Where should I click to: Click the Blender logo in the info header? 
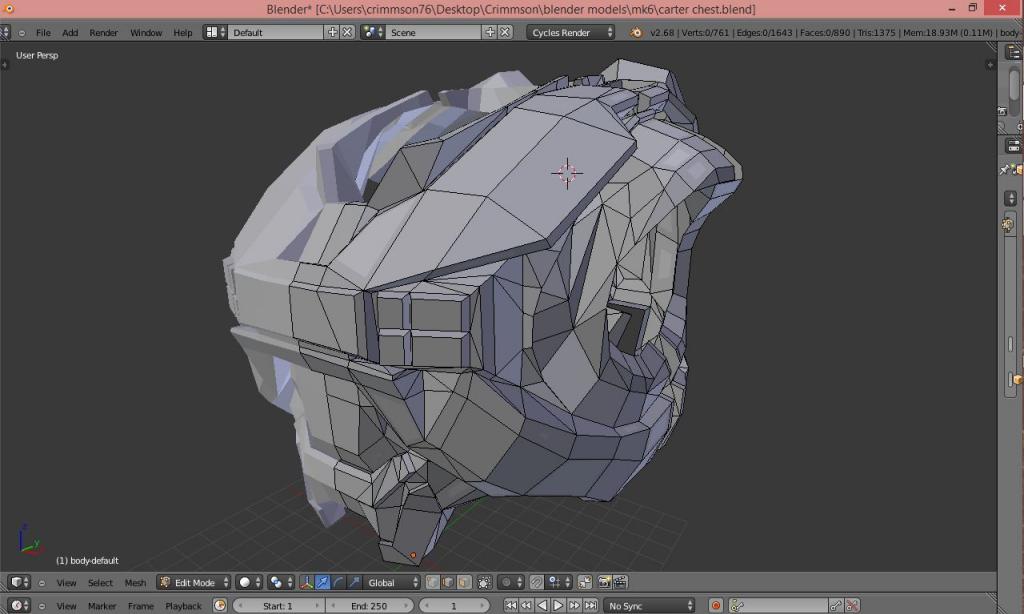635,32
